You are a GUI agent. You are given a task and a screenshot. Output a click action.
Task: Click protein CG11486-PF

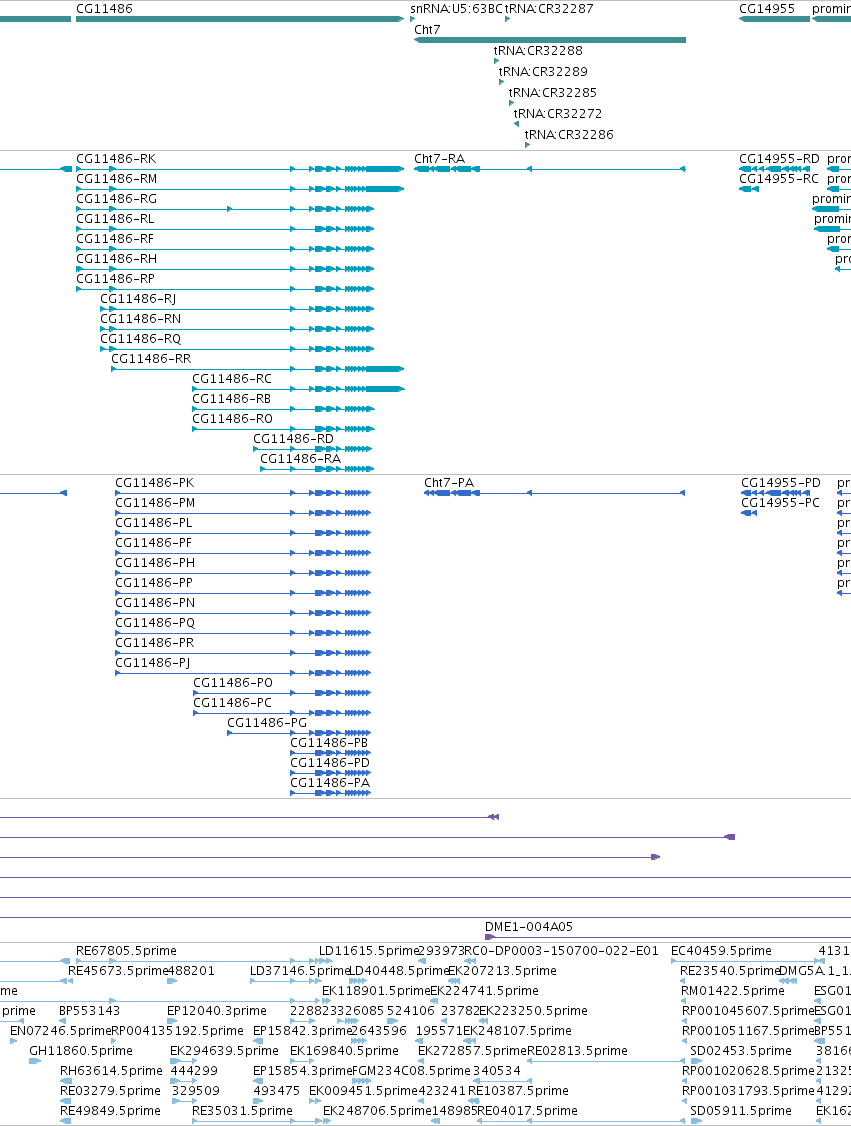click(x=154, y=544)
